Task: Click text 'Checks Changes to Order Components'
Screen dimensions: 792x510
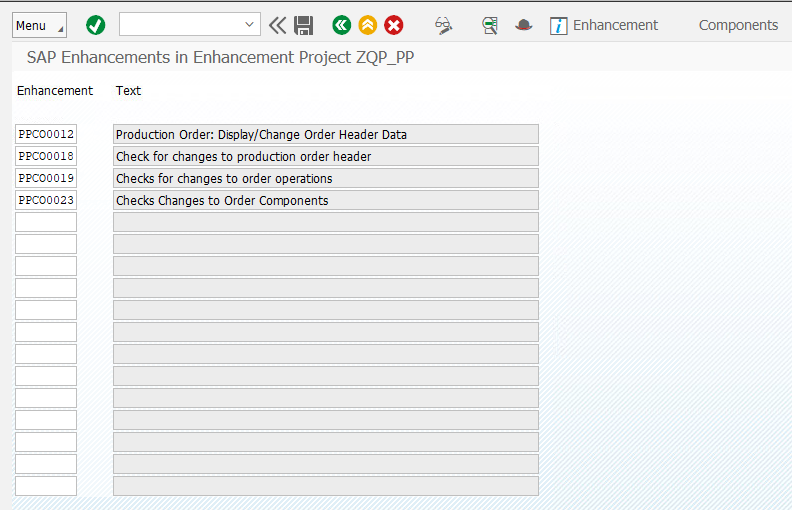Action: pos(222,200)
